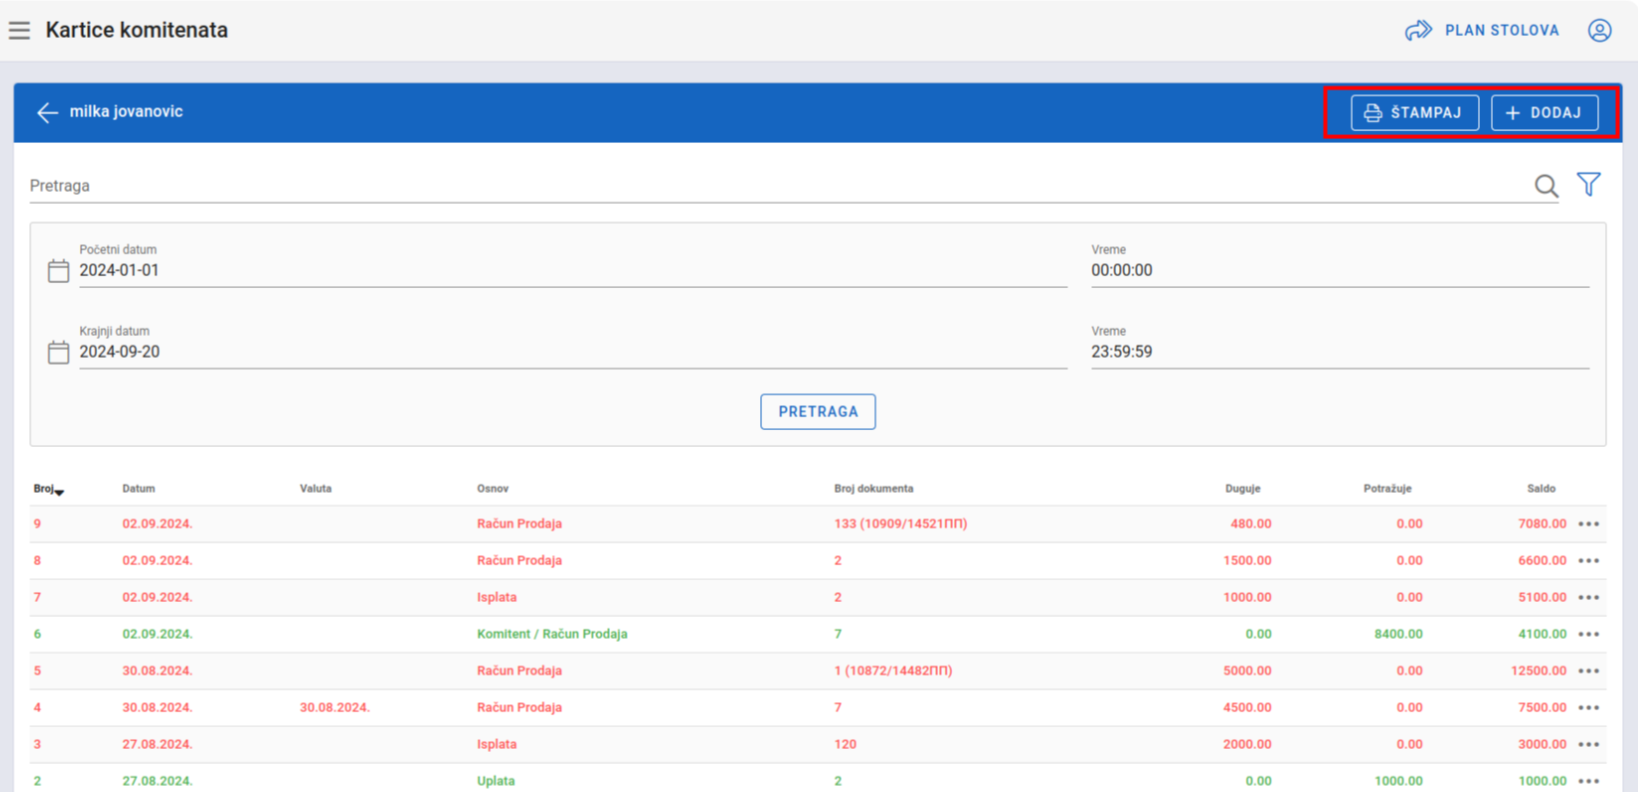Select document 133 (10909/14521ПП)
This screenshot has height=792, width=1638.
[900, 524]
